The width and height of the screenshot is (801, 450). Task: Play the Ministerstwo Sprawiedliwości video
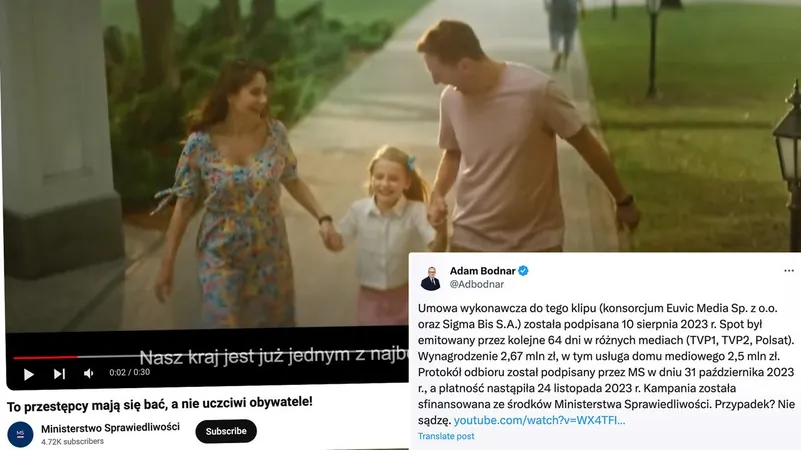(x=29, y=374)
